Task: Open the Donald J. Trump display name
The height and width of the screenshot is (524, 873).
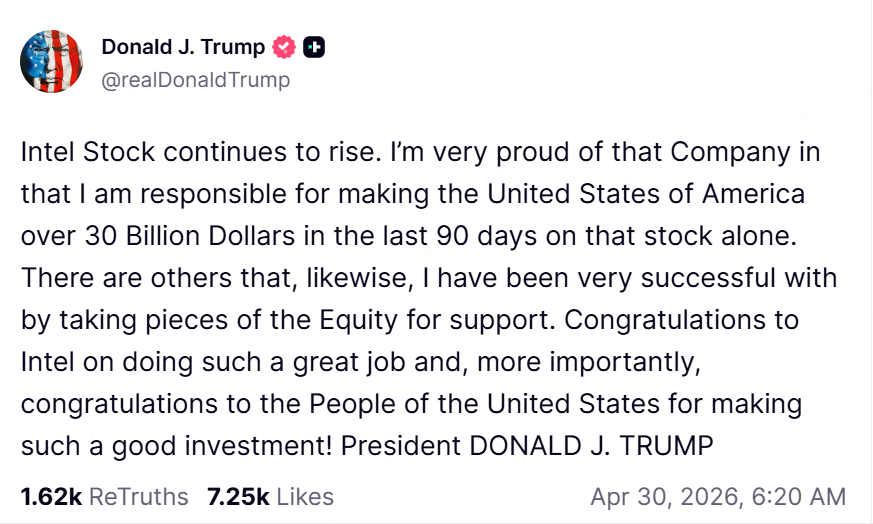Action: pyautogui.click(x=184, y=47)
